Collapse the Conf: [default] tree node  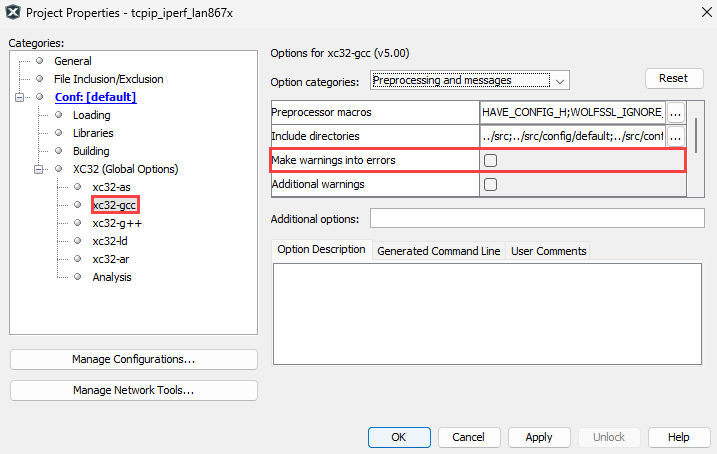point(20,97)
